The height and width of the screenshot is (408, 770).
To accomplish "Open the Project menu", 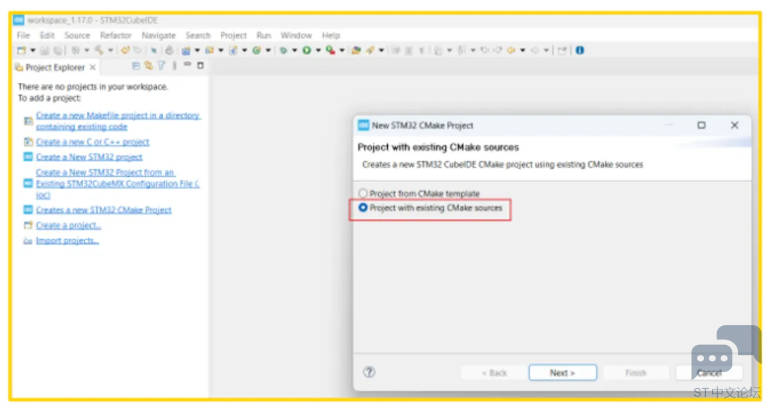I will pyautogui.click(x=233, y=35).
